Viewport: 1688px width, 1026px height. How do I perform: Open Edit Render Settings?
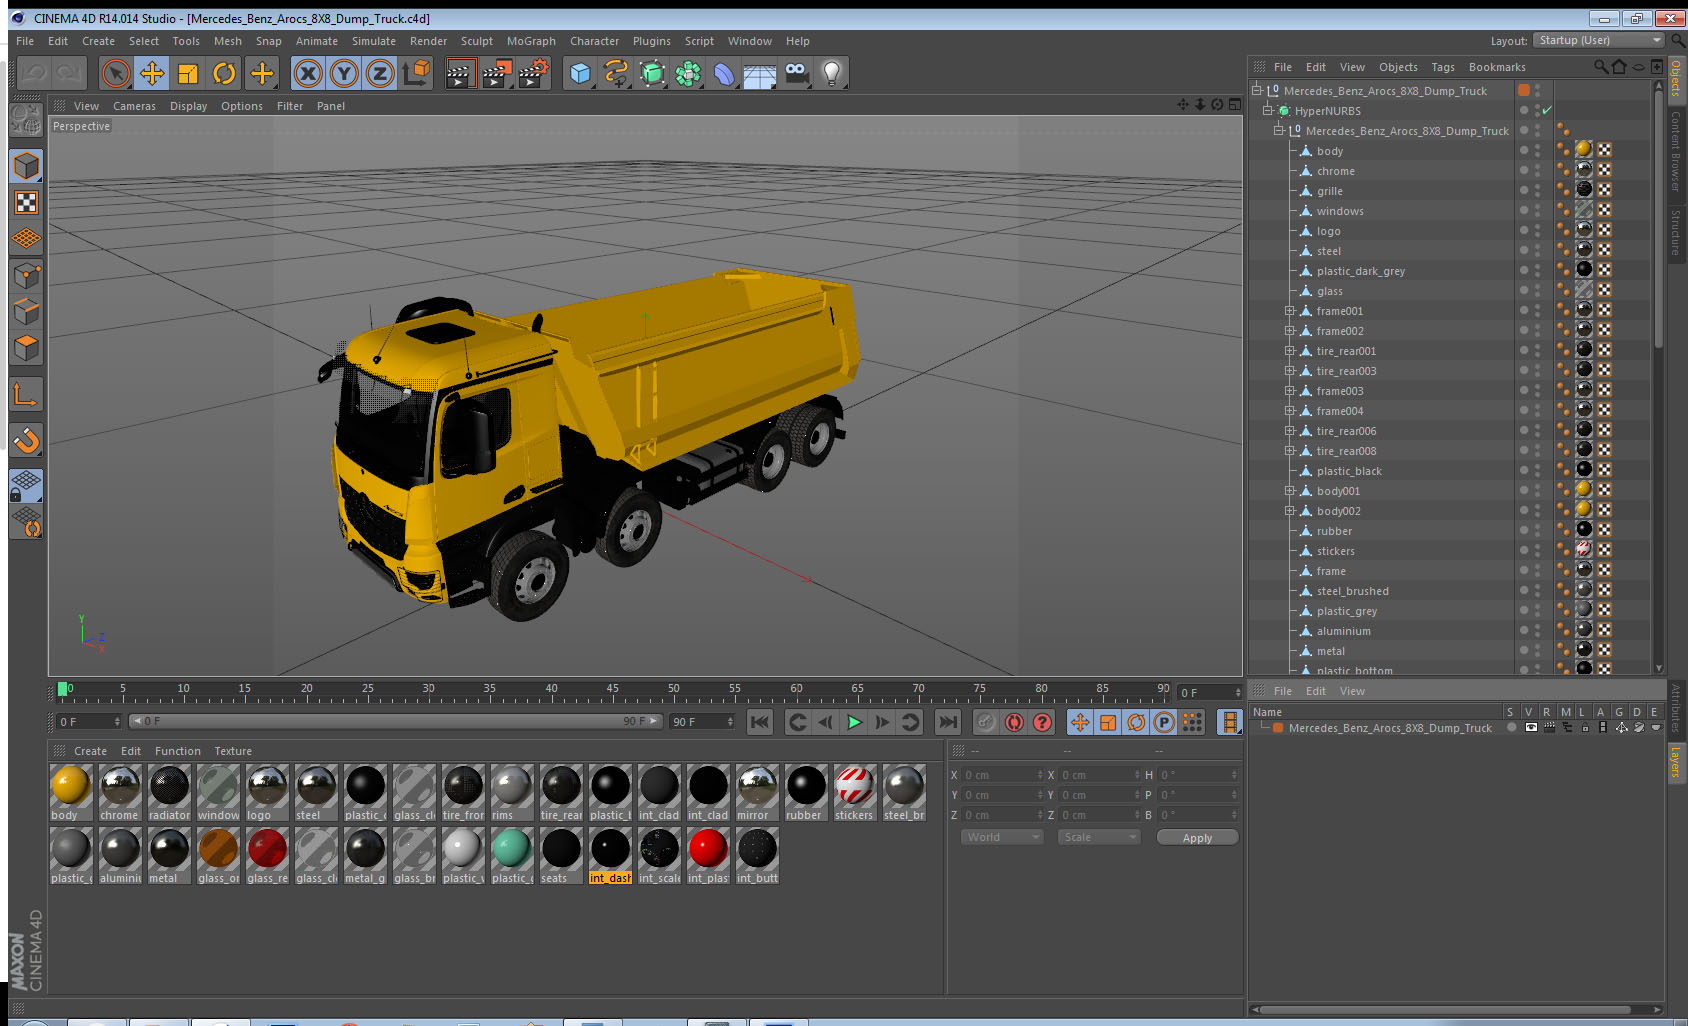point(534,73)
